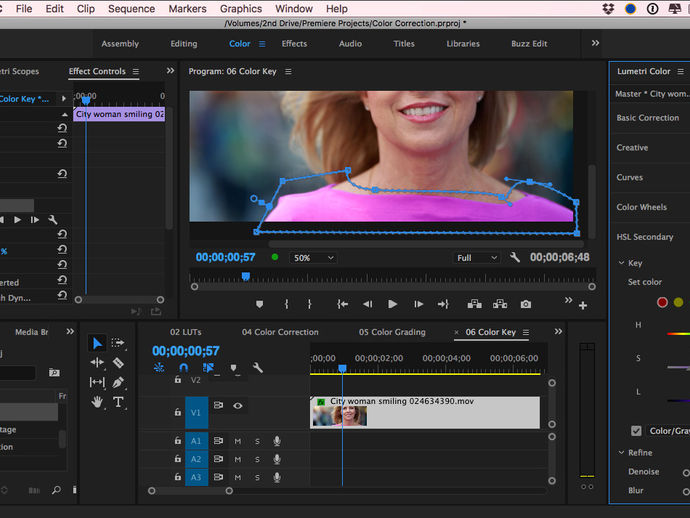Select the Selection tool arrow
The height and width of the screenshot is (518, 690).
tap(97, 343)
